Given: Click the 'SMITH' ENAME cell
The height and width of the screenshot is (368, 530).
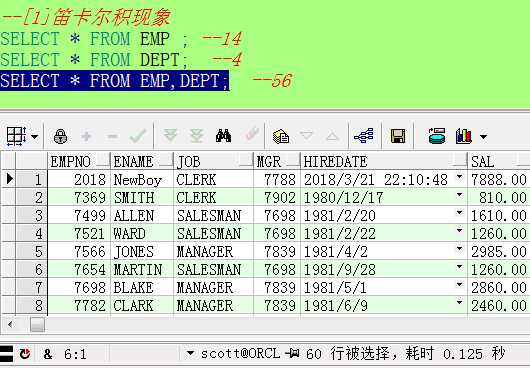Looking at the screenshot, I should click(x=142, y=197).
